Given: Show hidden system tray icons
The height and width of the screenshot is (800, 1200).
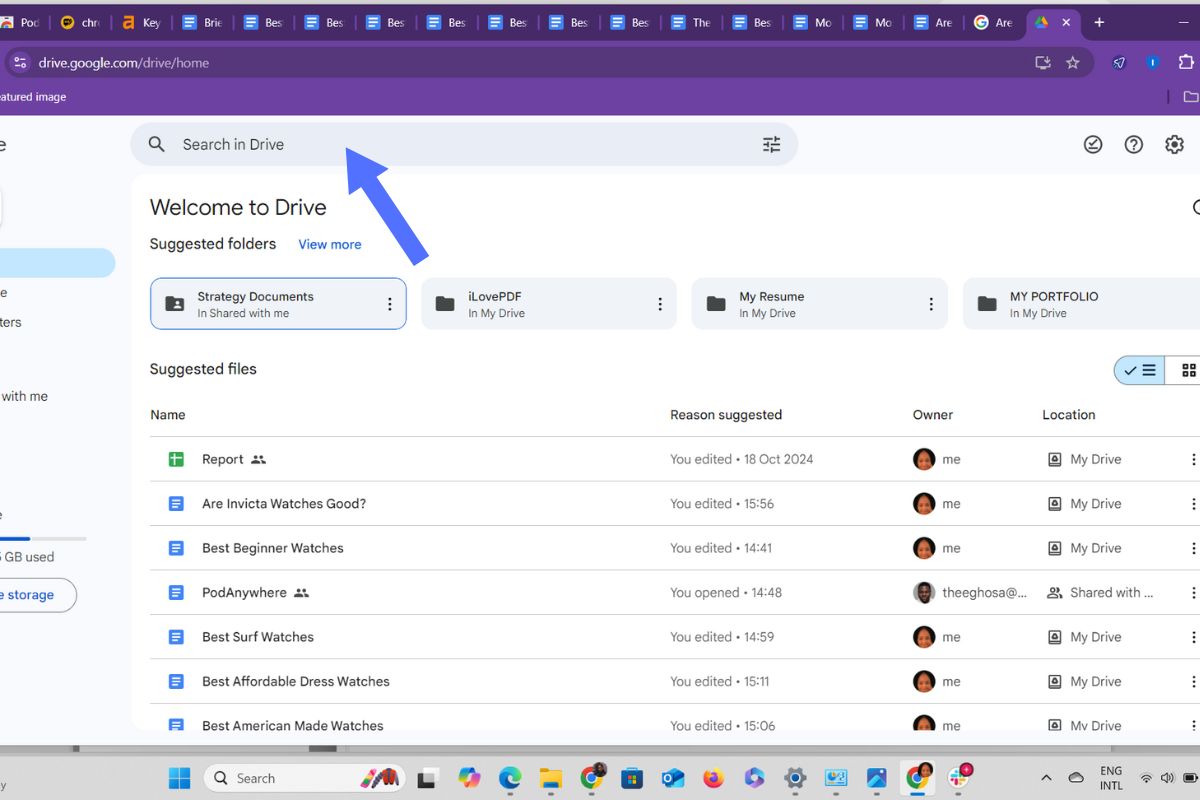Looking at the screenshot, I should click(x=1046, y=778).
